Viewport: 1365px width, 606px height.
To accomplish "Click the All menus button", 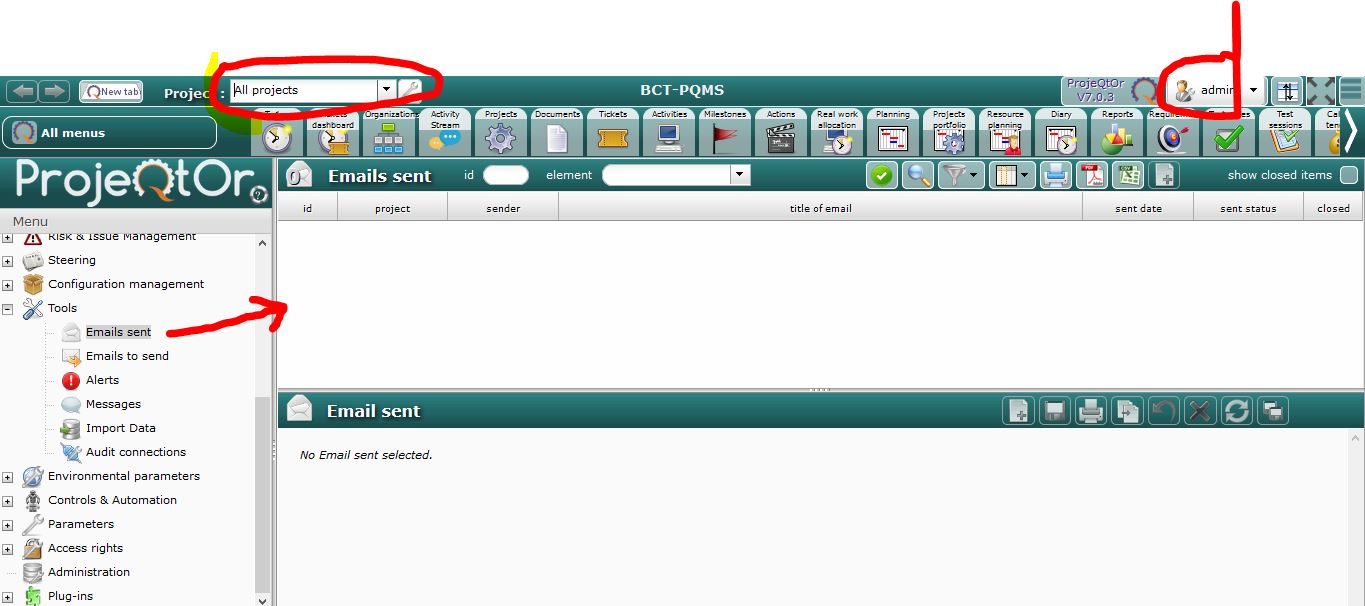I will 109,132.
